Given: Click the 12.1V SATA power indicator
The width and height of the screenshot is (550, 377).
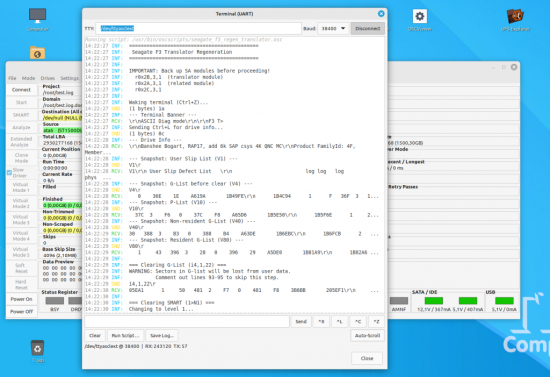Looking at the screenshot, I should pyautogui.click(x=434, y=301).
